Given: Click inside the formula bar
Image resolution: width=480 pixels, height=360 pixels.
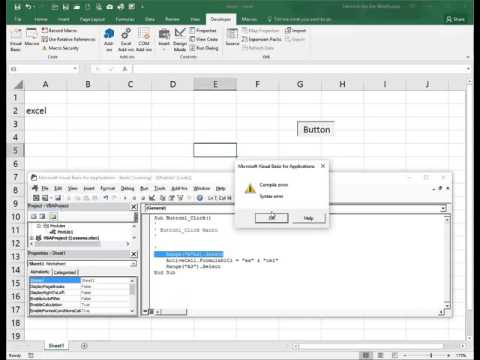Looking at the screenshot, I should [x=298, y=69].
